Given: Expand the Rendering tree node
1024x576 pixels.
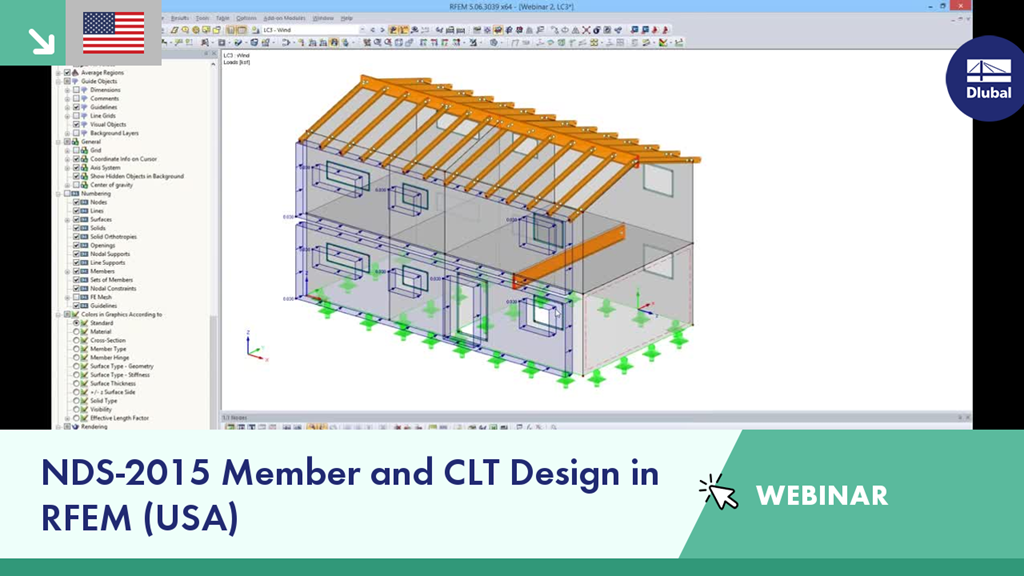Looking at the screenshot, I should (x=59, y=426).
